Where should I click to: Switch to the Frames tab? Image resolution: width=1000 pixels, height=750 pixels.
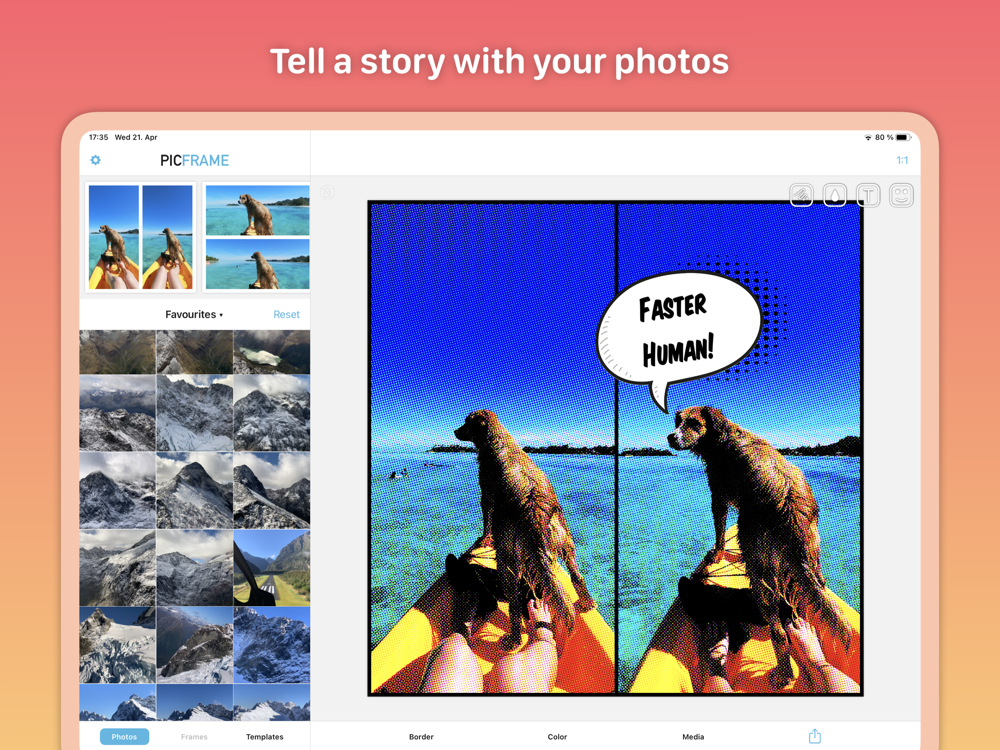point(194,737)
